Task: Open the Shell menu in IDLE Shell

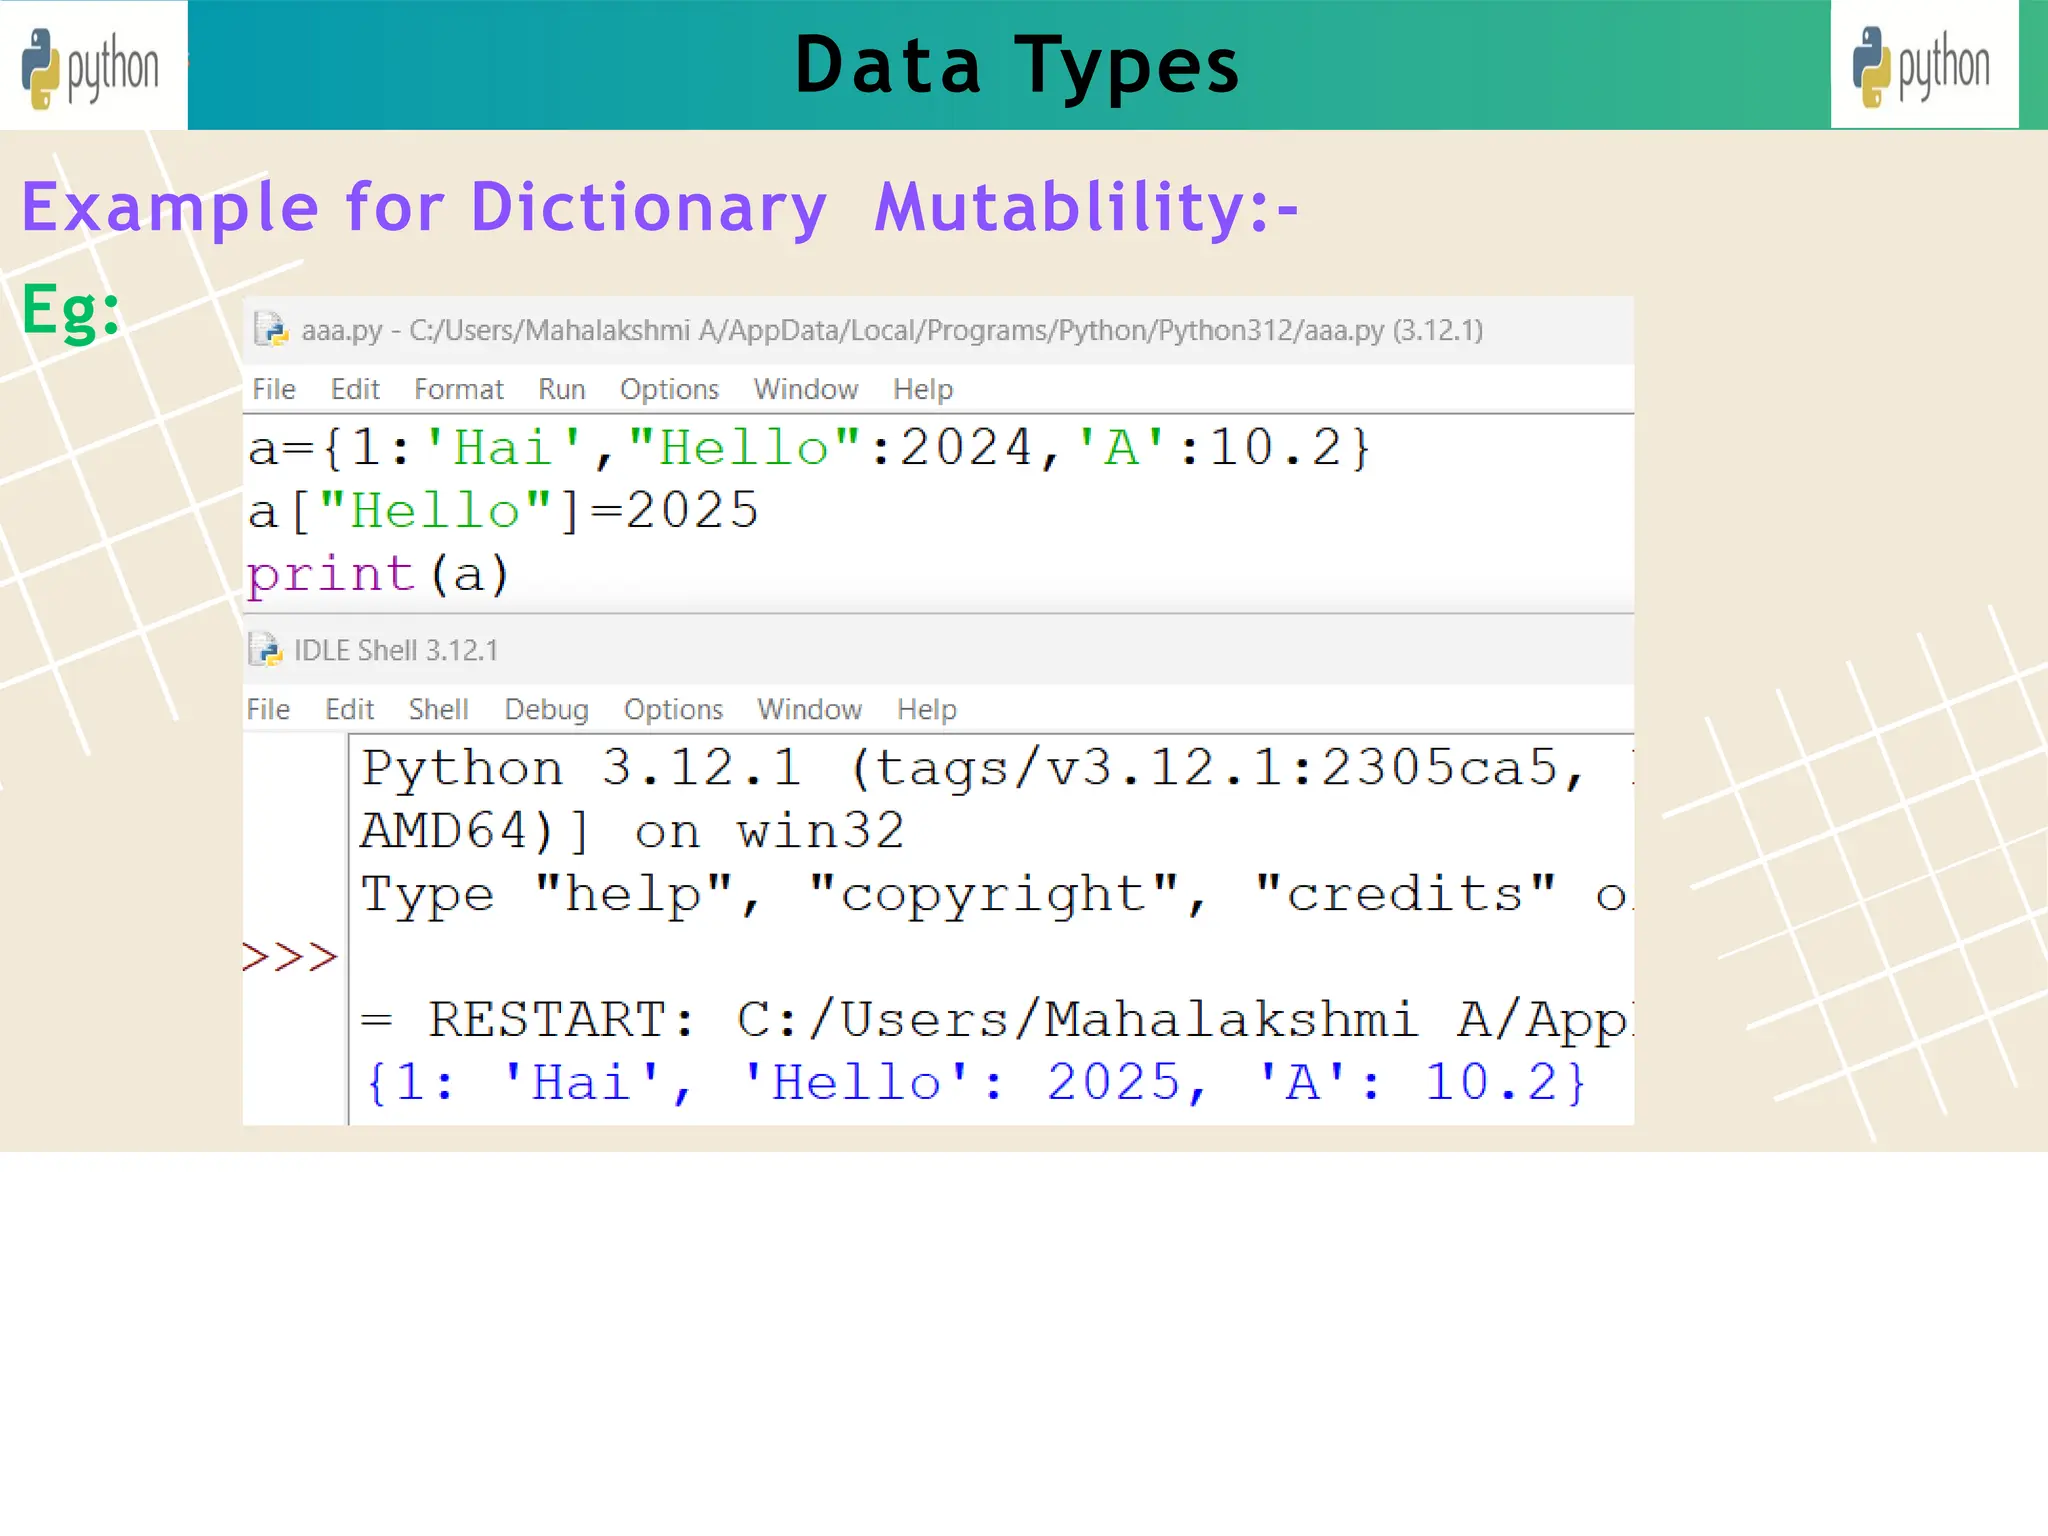Action: [438, 709]
